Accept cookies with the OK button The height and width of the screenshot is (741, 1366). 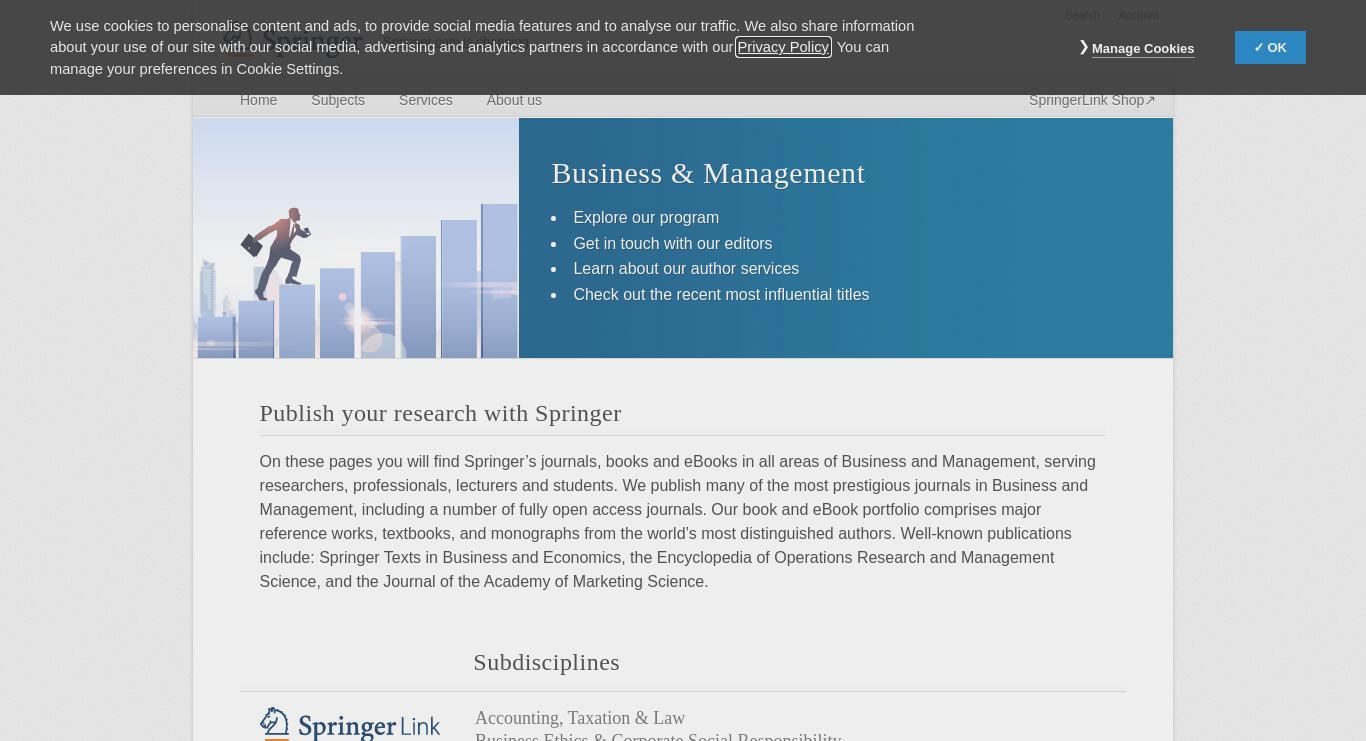pos(1270,48)
